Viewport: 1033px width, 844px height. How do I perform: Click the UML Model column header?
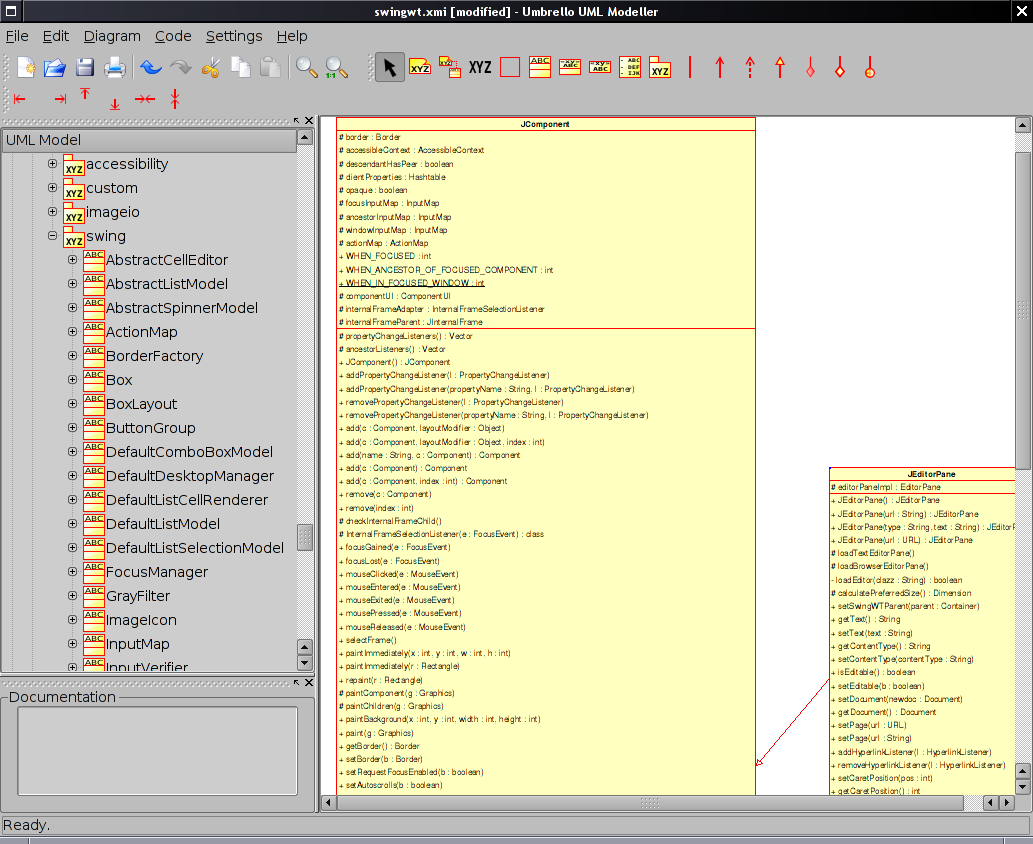[x=150, y=140]
